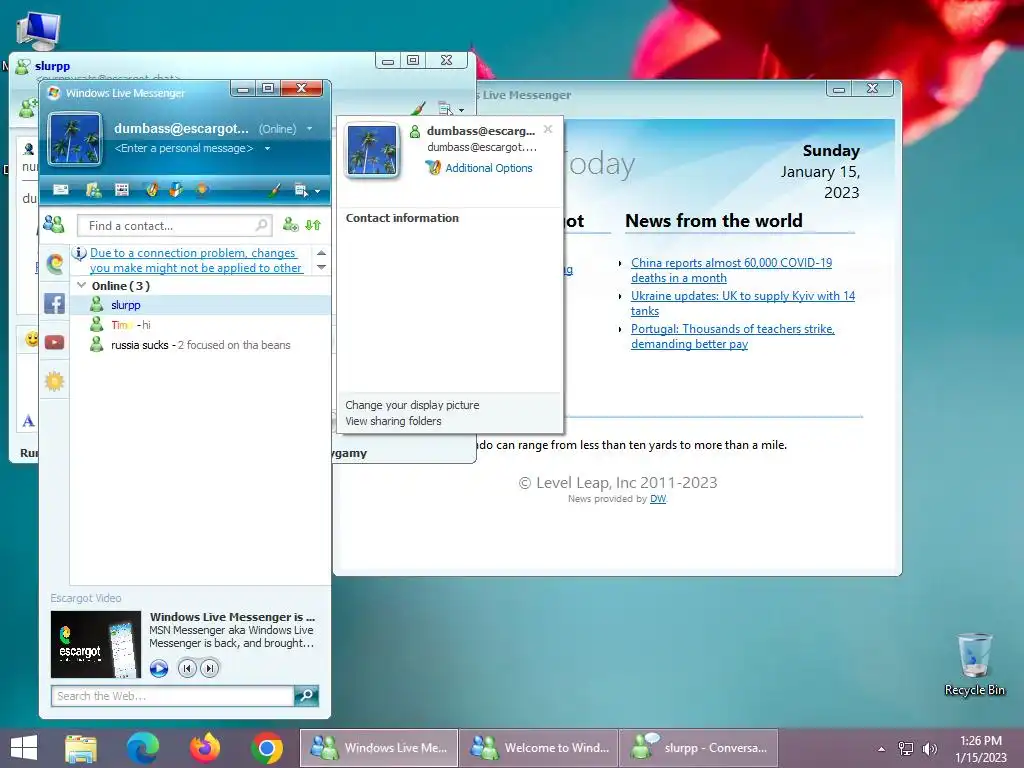Switch to 'slurpp - Conversa...' taskbar window

tap(699, 748)
